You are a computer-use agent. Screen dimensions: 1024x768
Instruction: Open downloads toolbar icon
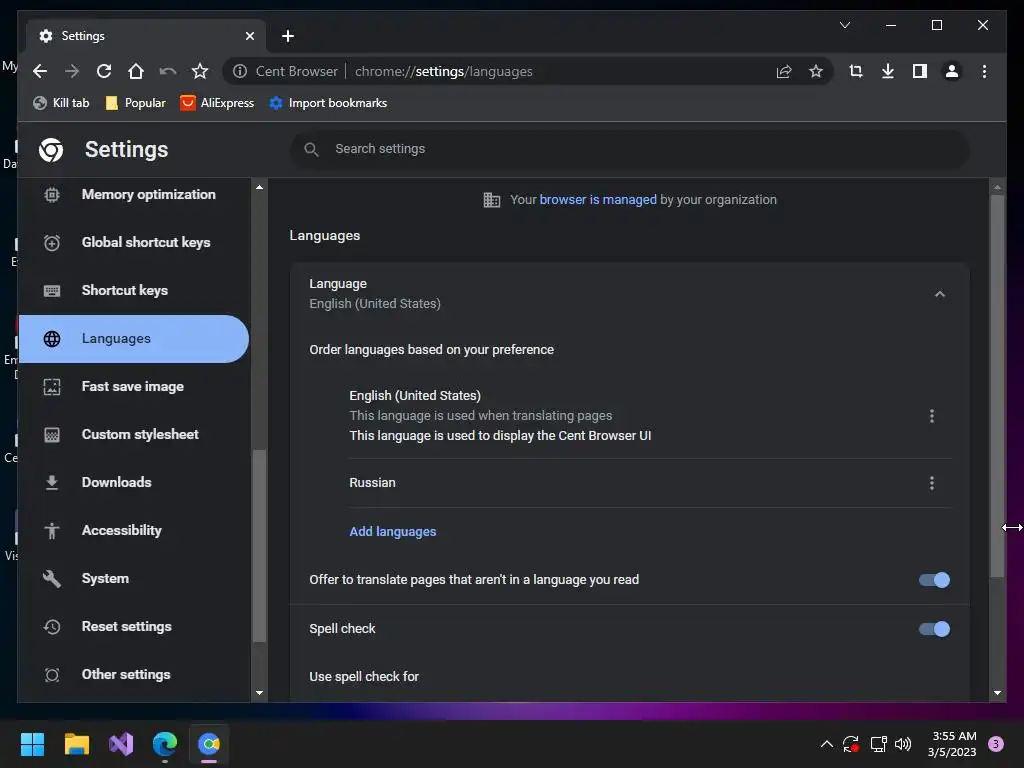[x=888, y=71]
